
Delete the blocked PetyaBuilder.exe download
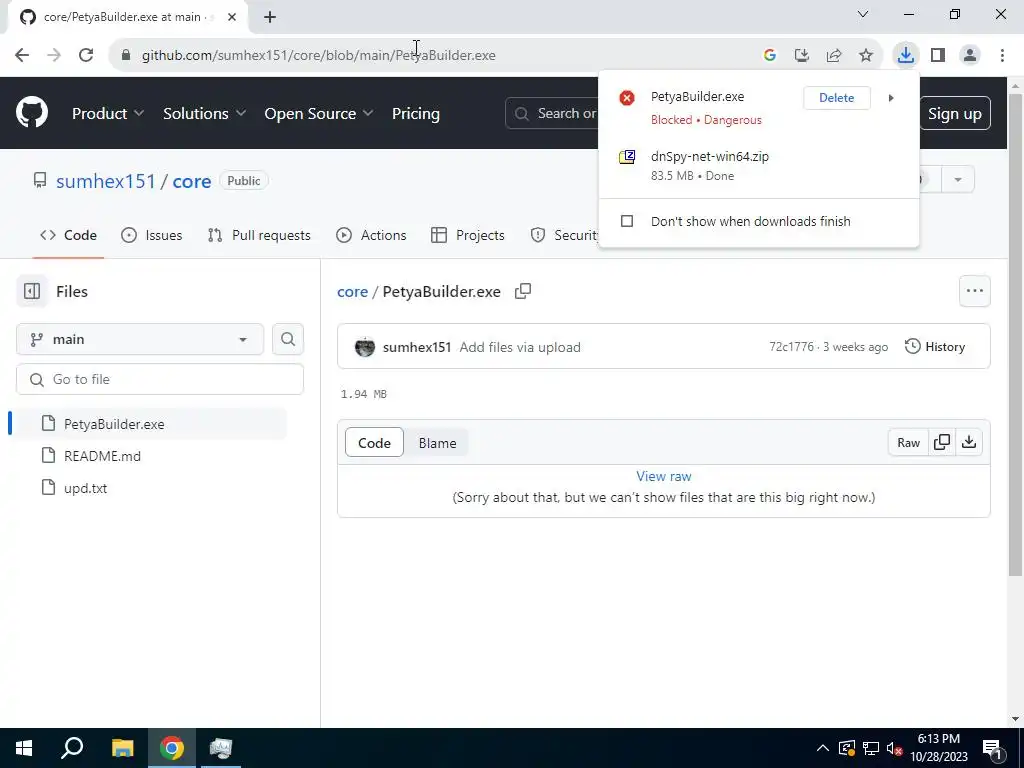[837, 98]
